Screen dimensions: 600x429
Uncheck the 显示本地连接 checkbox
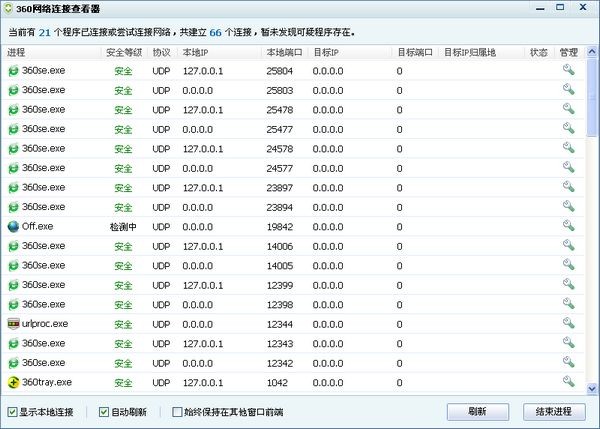12,411
